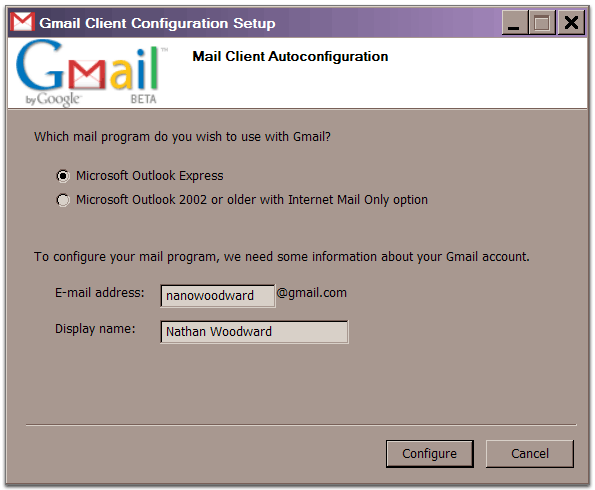595x490 pixels.
Task: Click the E-mail address field containing nanowoodward
Action: pos(218,296)
